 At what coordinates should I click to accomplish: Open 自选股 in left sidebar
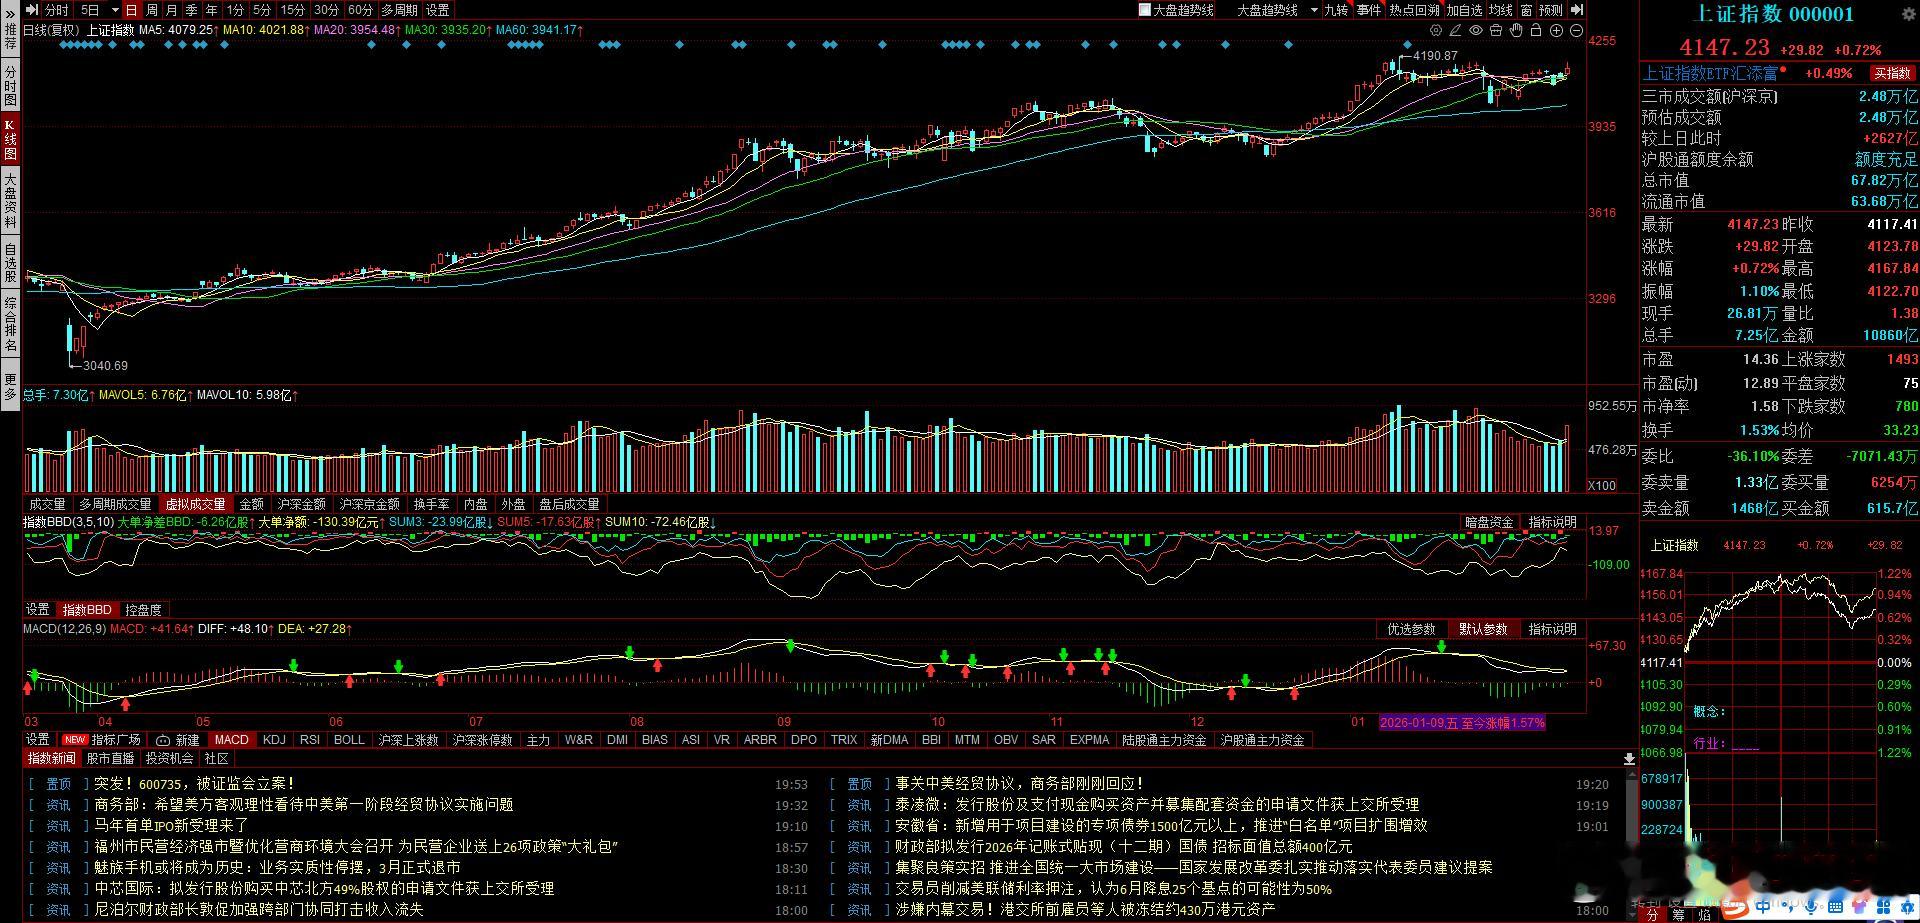(x=10, y=262)
